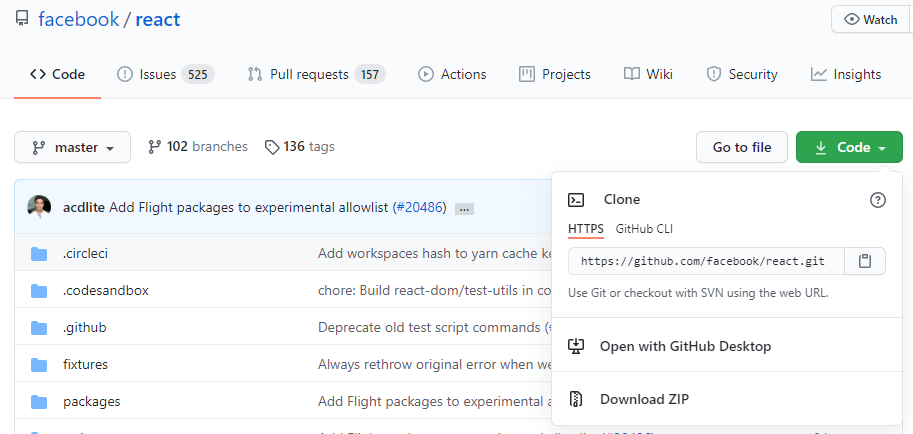
Task: Choose Open with GitHub Desktop
Action: 685,346
